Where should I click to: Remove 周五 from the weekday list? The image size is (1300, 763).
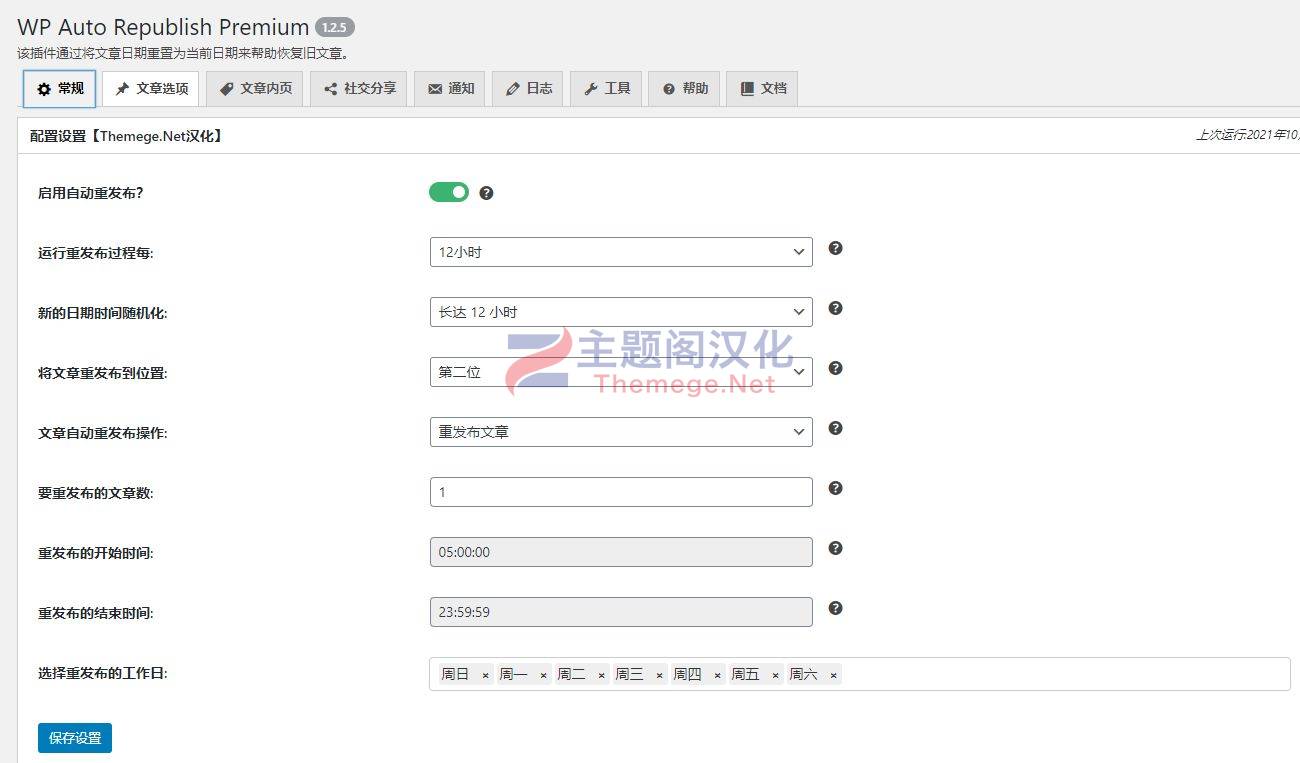[x=775, y=675]
